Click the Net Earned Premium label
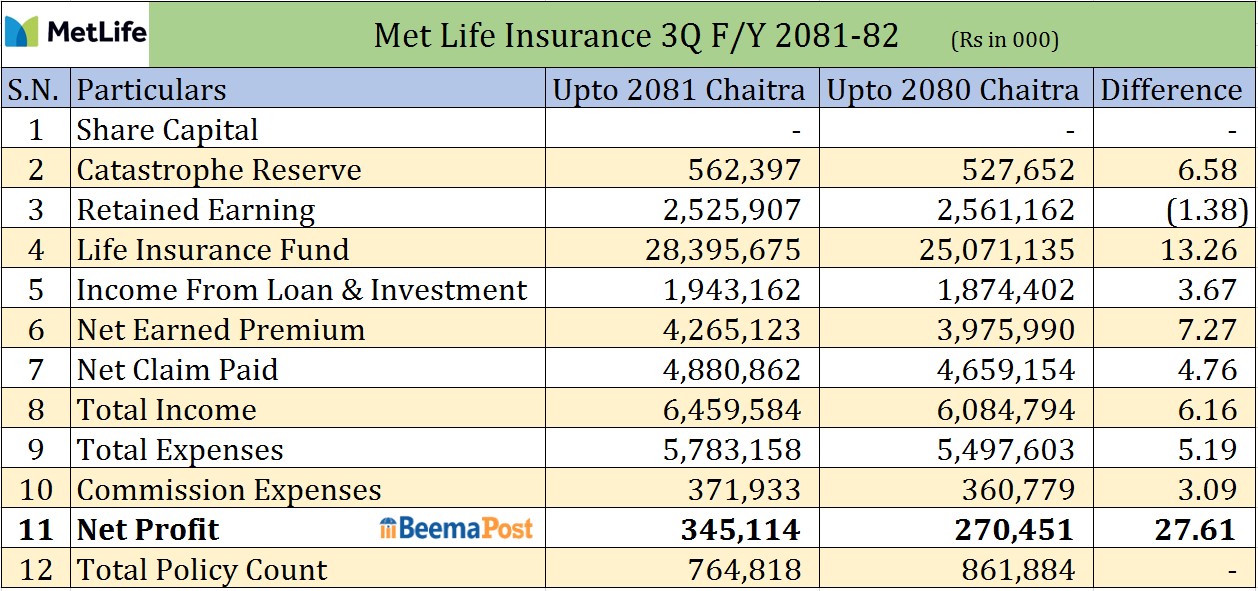Image resolution: width=1258 pixels, height=591 pixels. (221, 330)
